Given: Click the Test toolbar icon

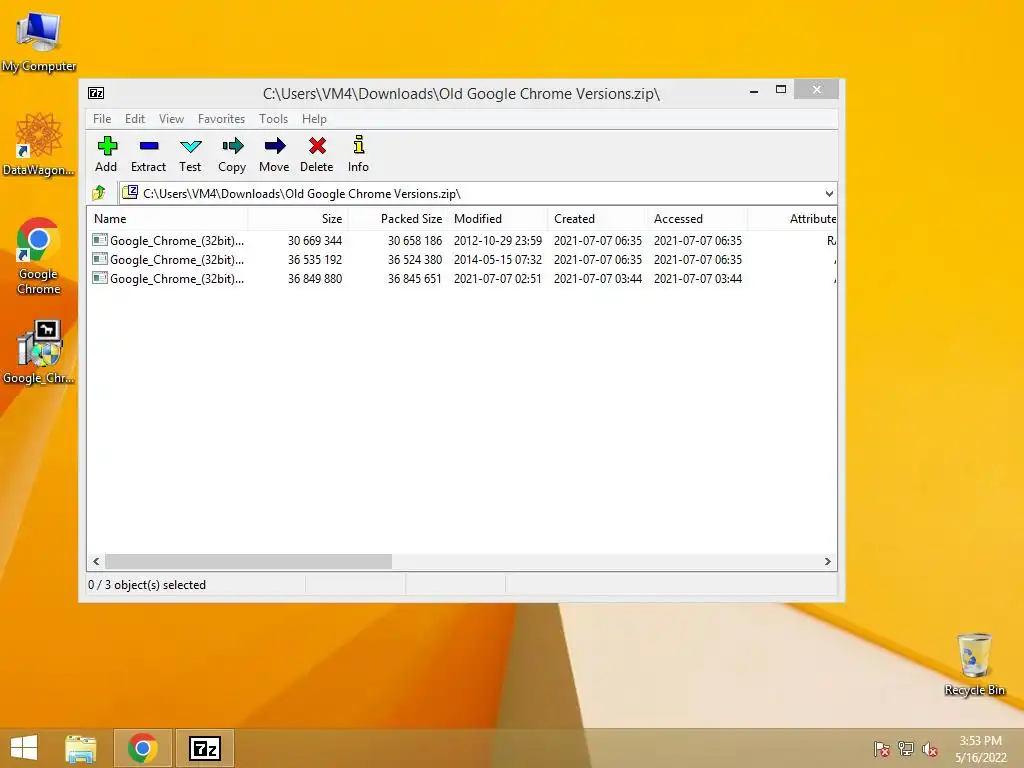Looking at the screenshot, I should 191,146.
